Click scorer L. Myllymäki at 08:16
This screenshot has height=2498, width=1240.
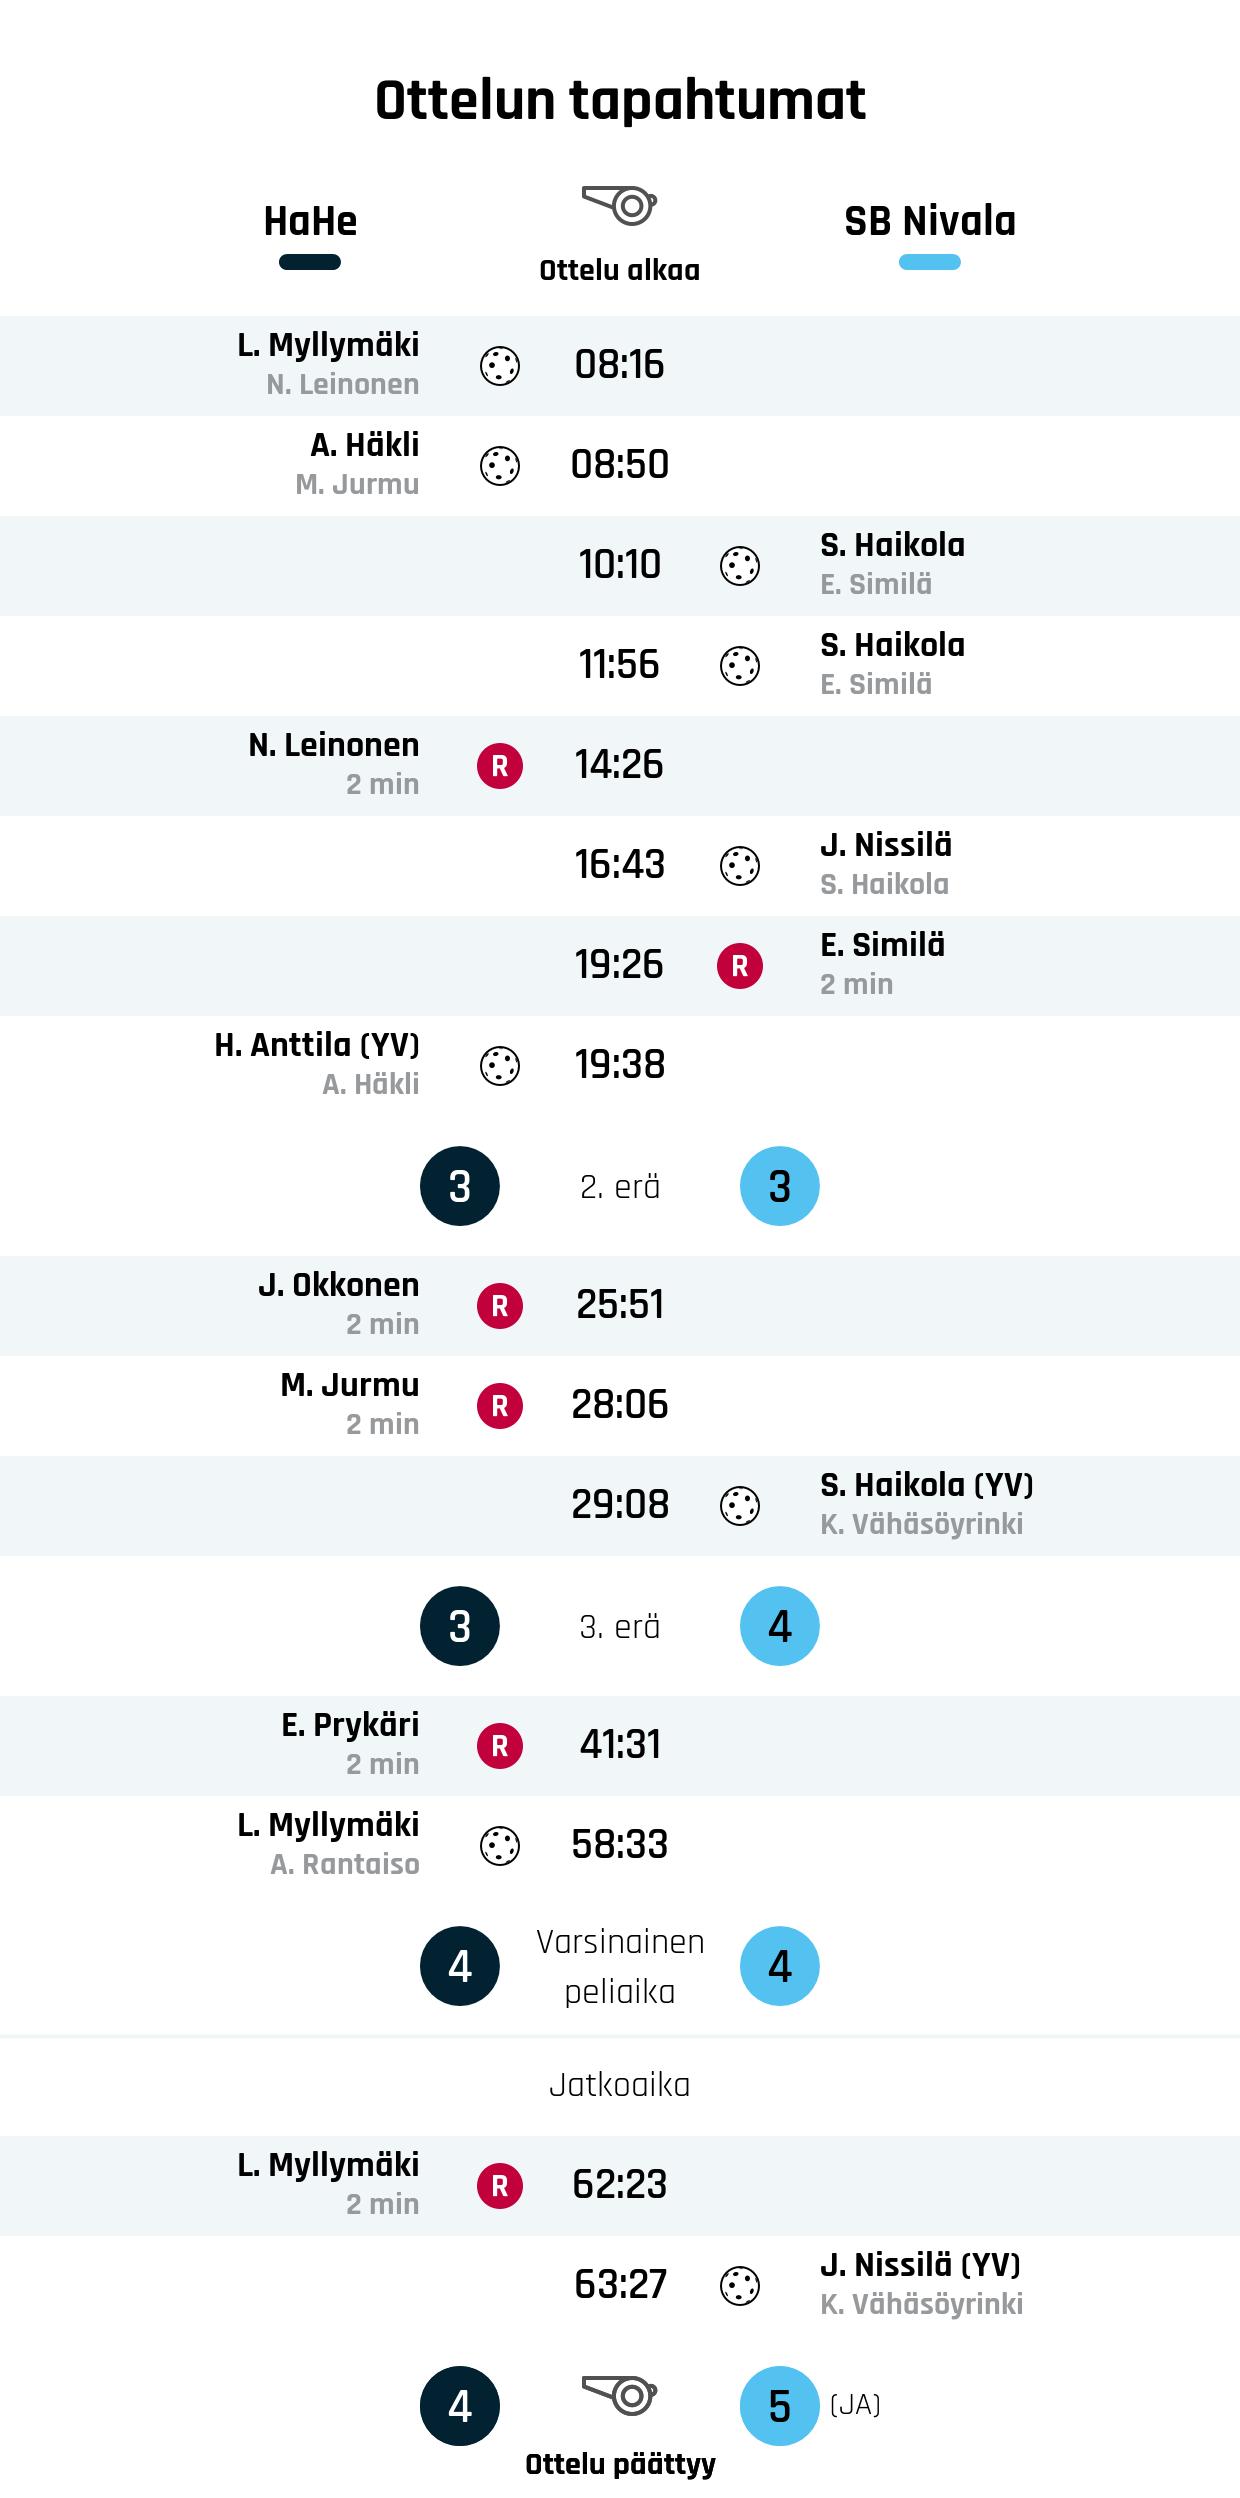pos(328,345)
